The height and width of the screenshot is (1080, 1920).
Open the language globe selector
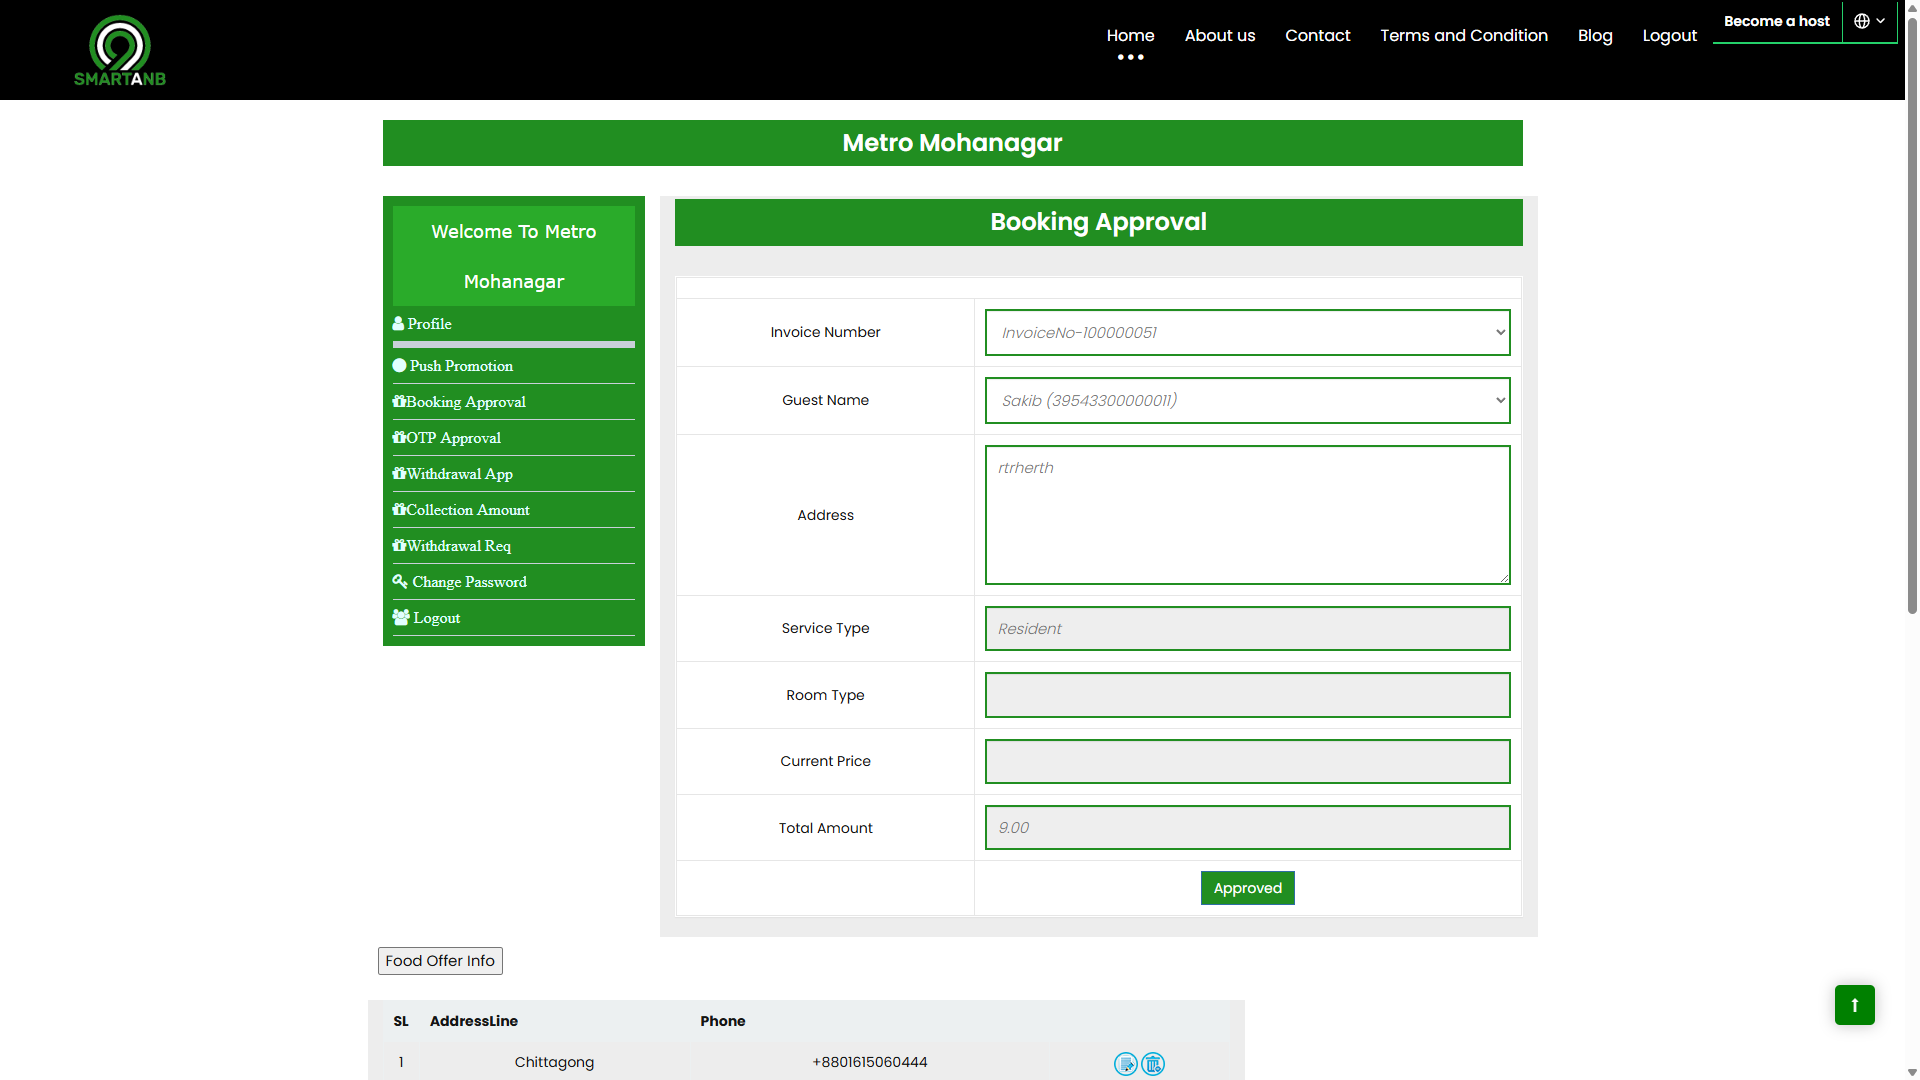[x=1869, y=21]
